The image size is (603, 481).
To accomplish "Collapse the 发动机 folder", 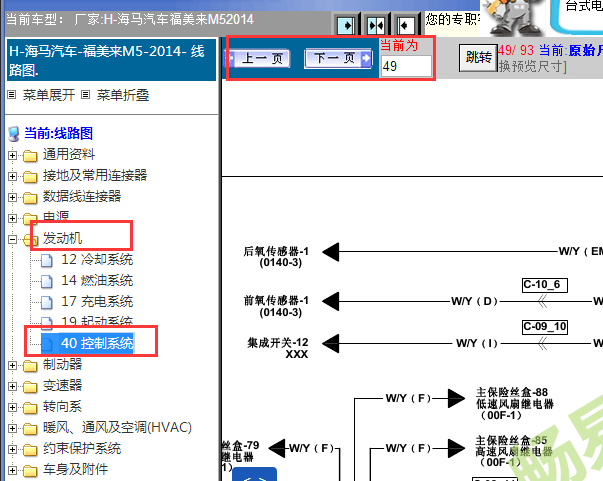I will 12,240.
